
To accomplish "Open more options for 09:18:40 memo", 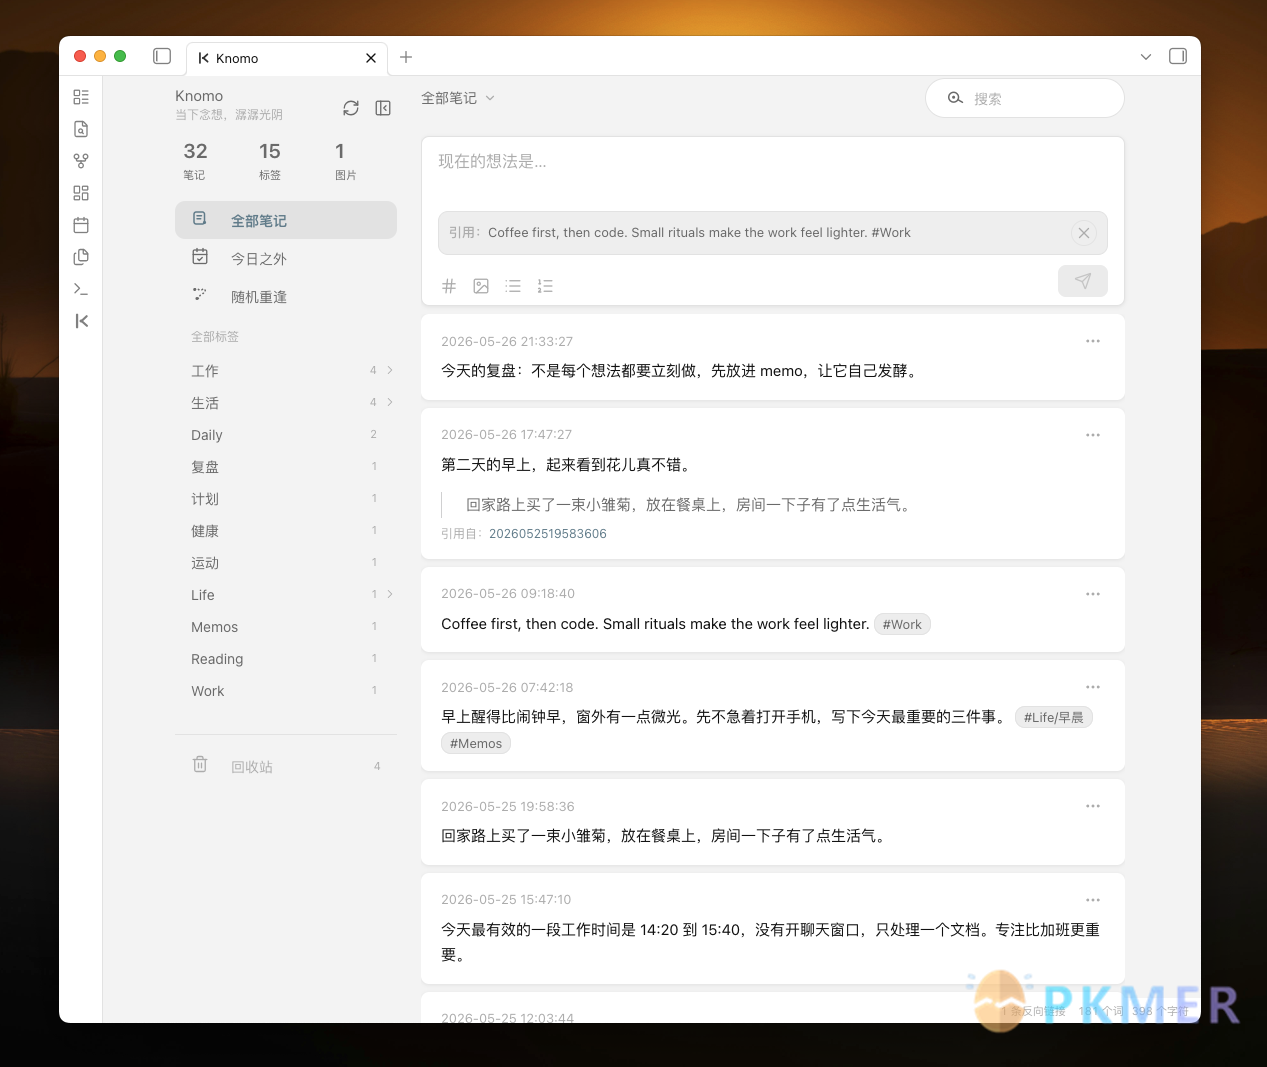I will [x=1093, y=594].
